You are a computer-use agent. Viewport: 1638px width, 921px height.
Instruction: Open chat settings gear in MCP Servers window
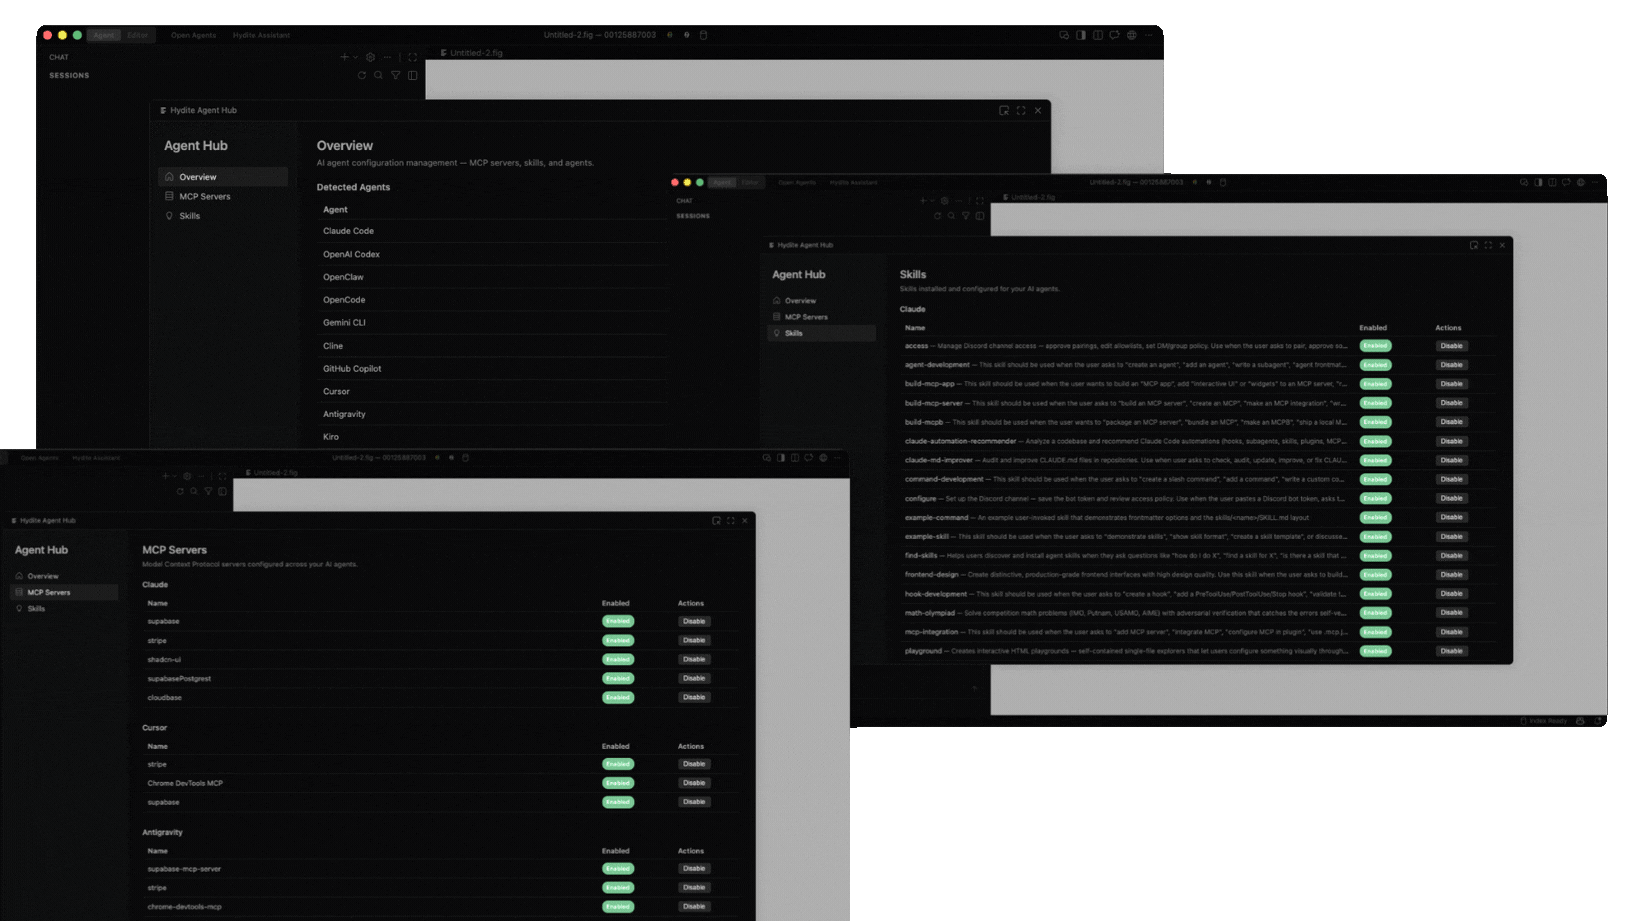[187, 476]
